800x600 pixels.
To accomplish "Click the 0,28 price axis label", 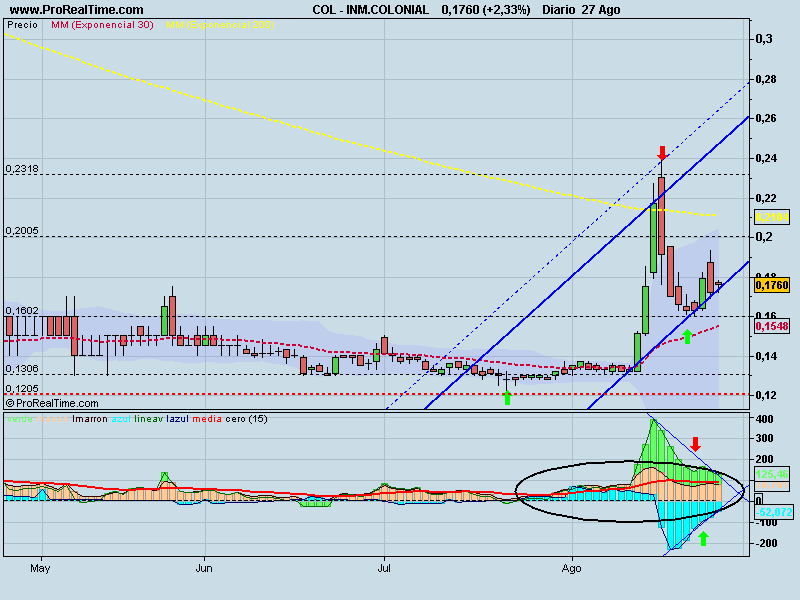I will click(x=766, y=80).
